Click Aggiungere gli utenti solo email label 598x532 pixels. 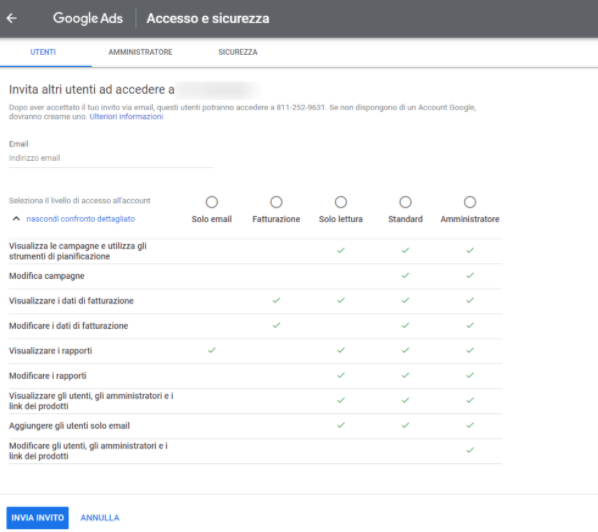pos(69,426)
